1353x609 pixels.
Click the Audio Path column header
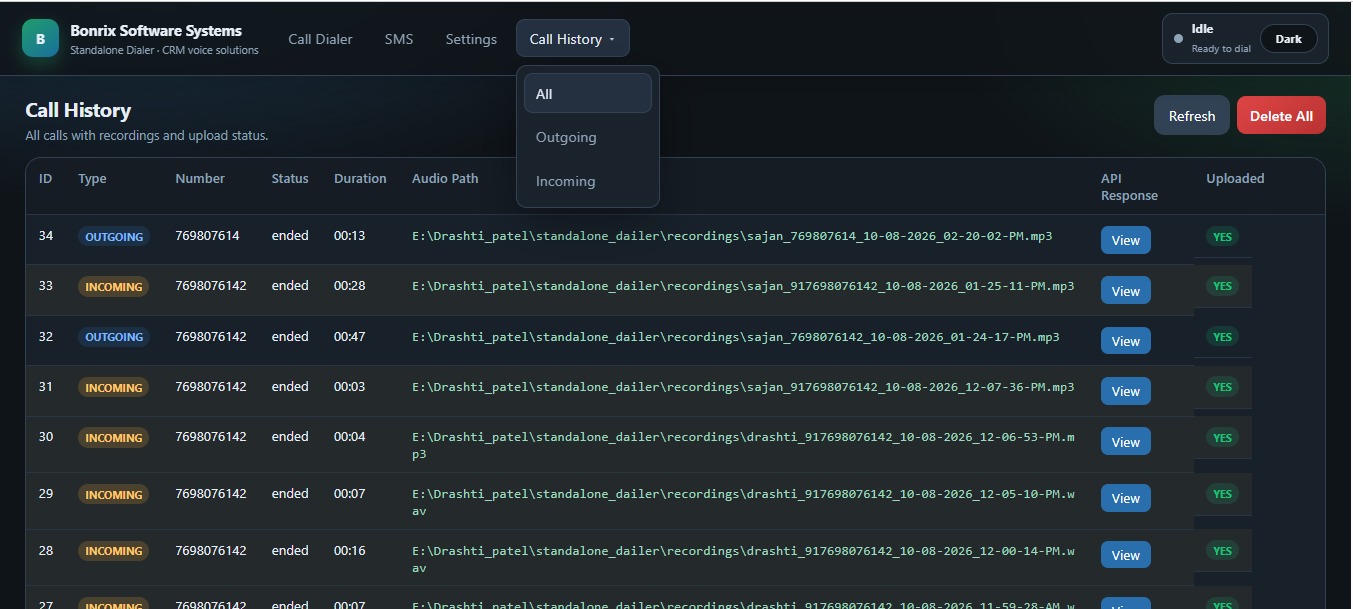tap(445, 179)
